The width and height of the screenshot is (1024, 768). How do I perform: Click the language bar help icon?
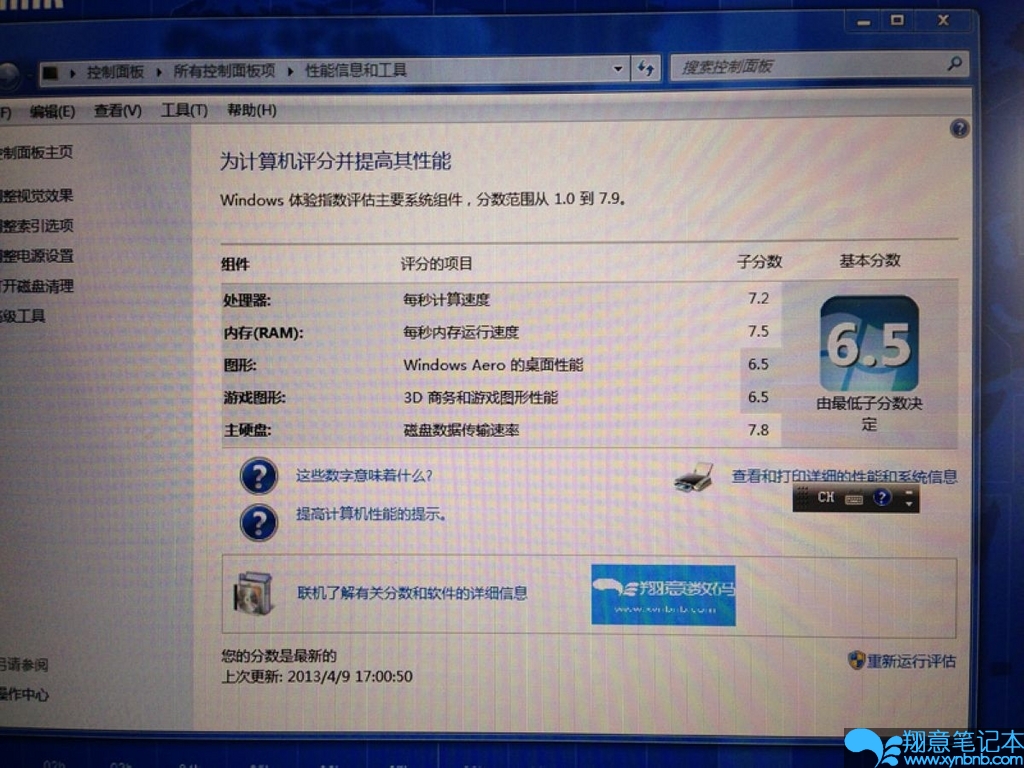tap(882, 498)
